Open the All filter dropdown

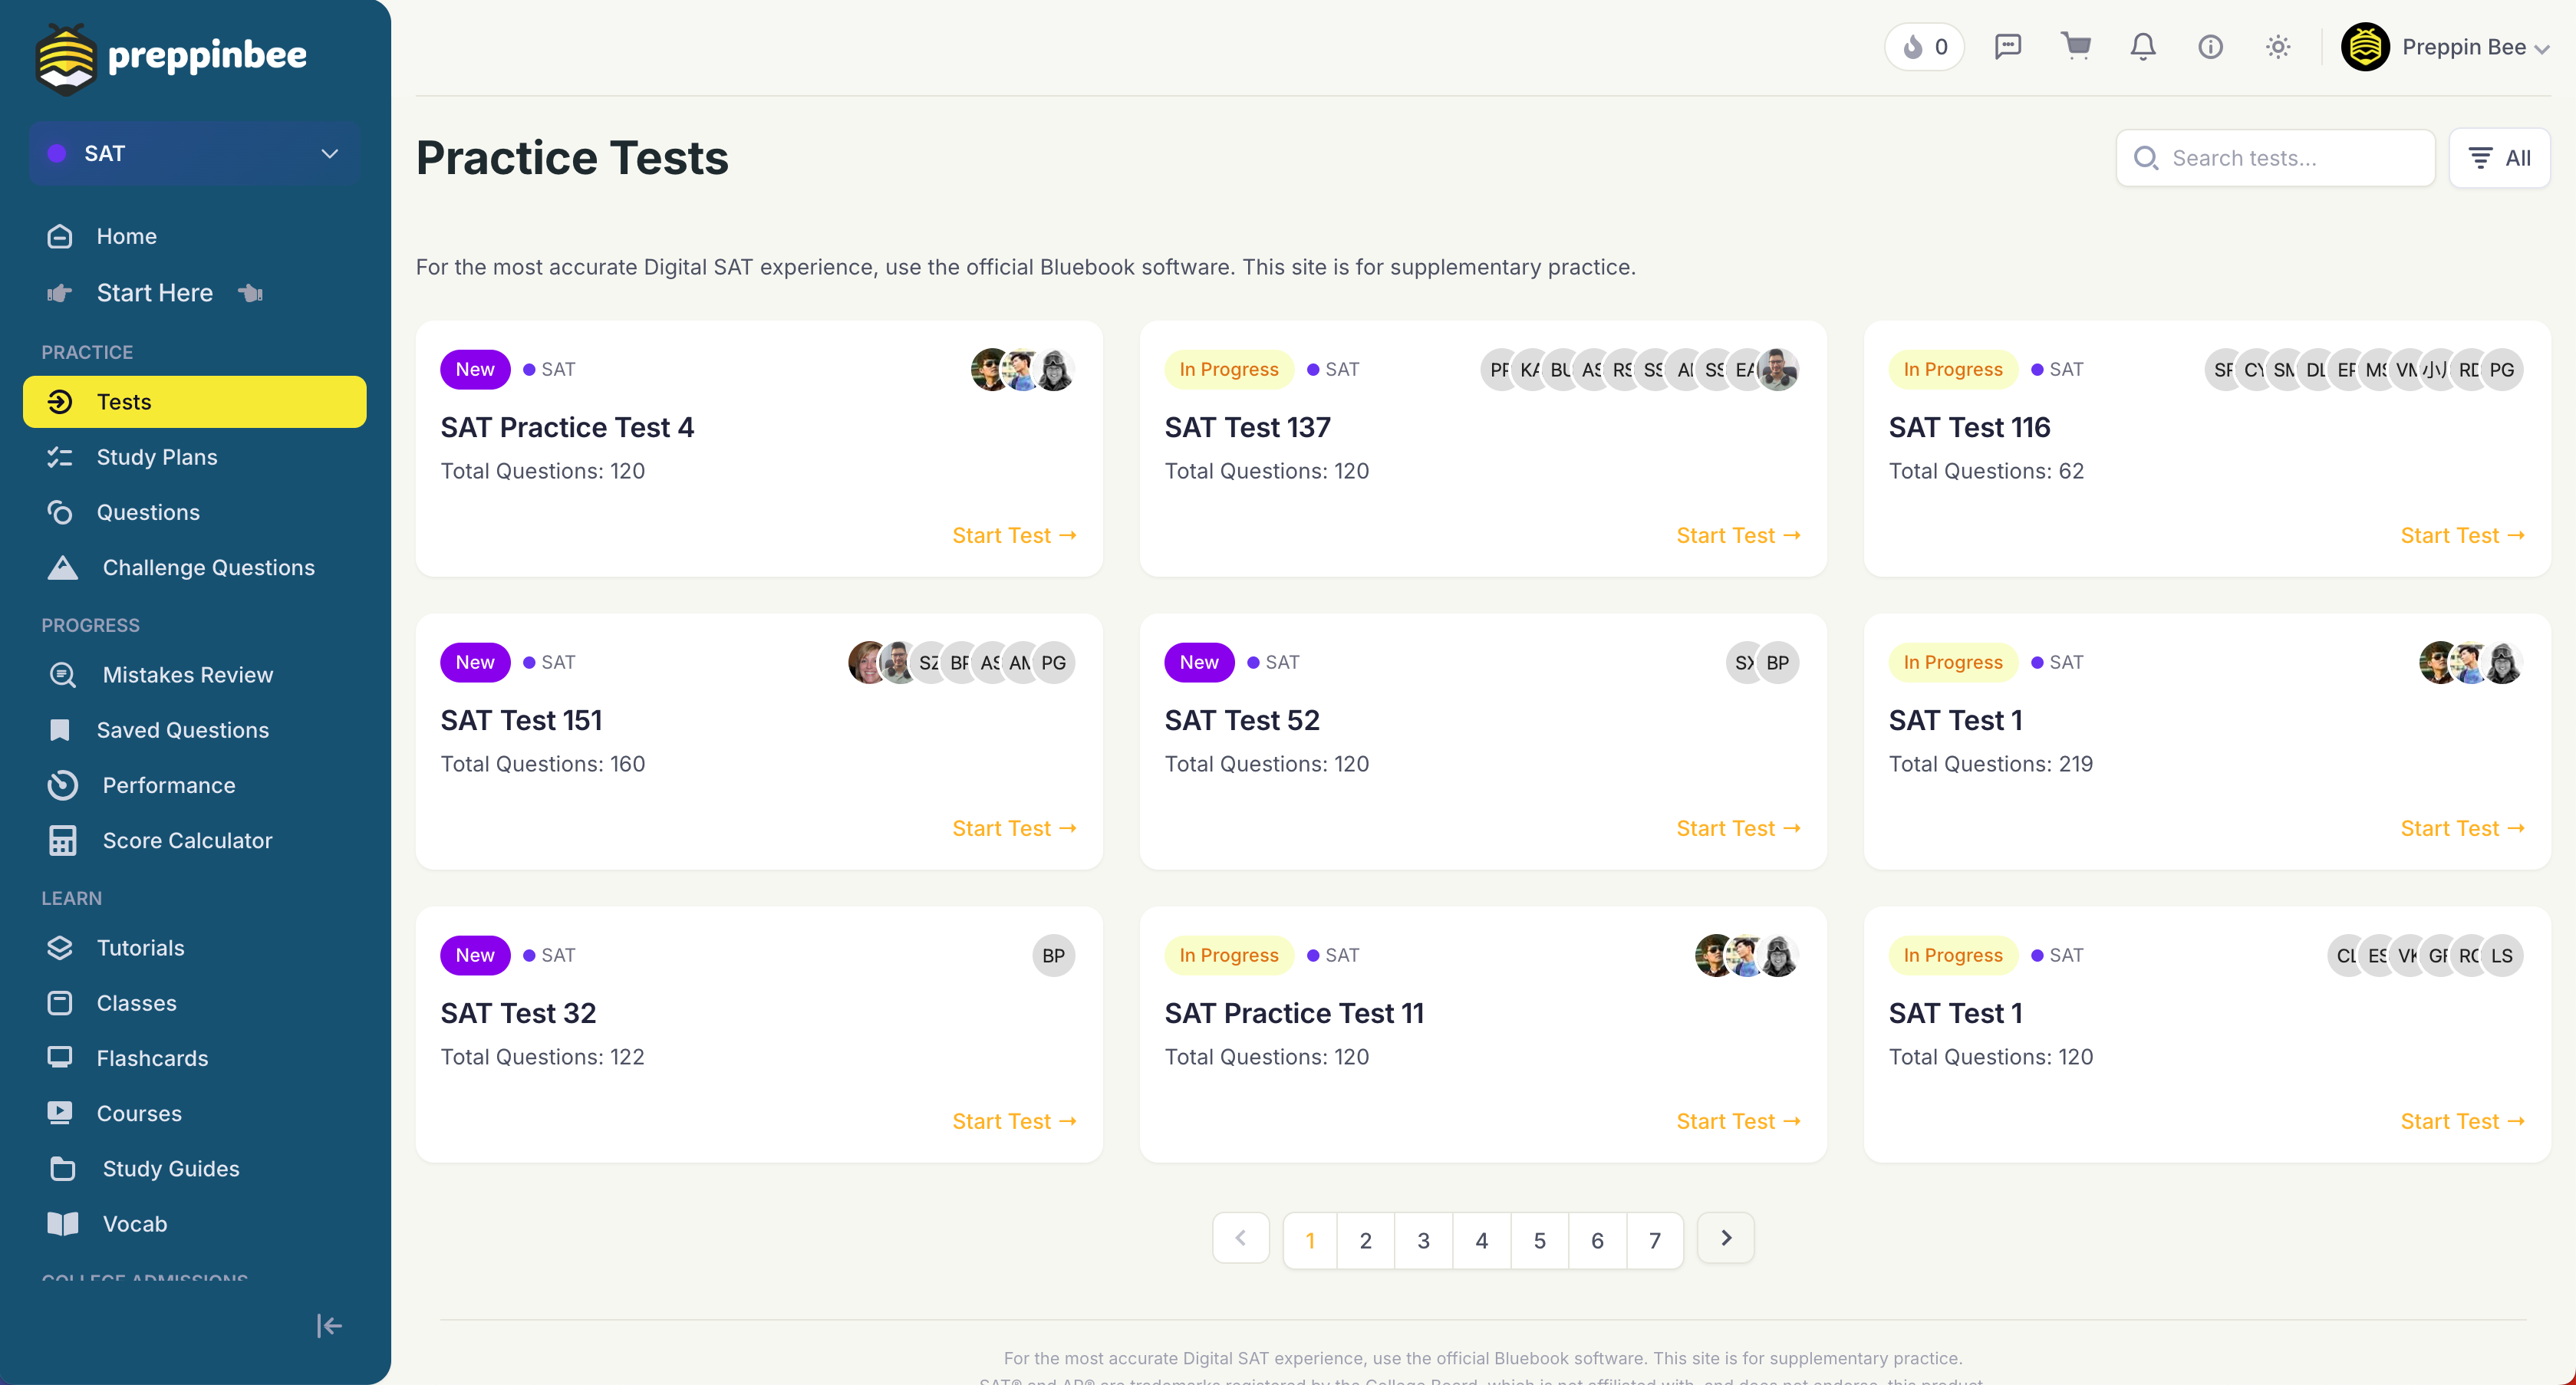pyautogui.click(x=2499, y=158)
